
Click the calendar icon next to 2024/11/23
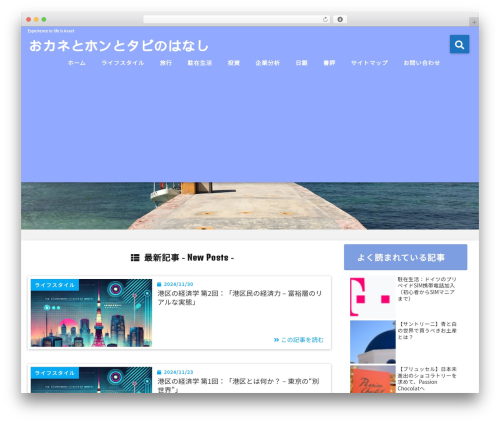(159, 372)
